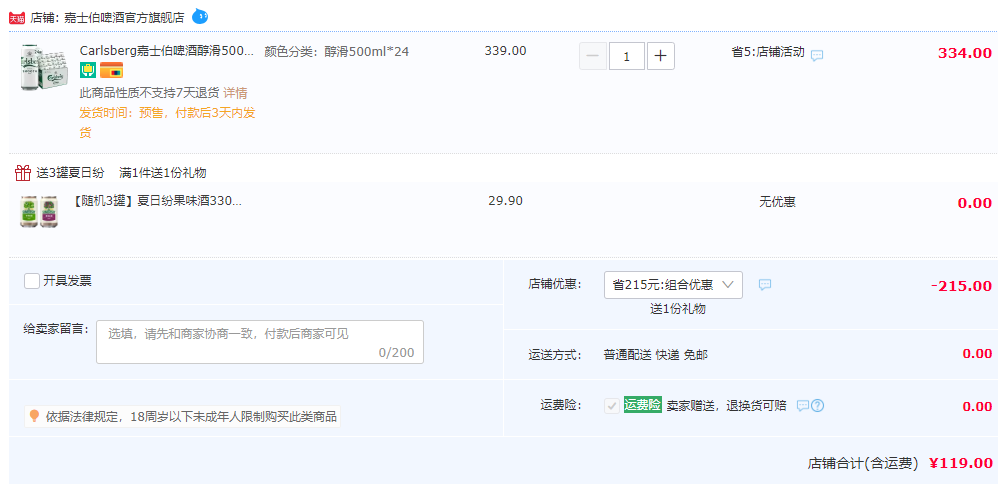Click the 18周岁以下未成年人 legal notice text
Screen dimensions: 998x484
tap(191, 417)
